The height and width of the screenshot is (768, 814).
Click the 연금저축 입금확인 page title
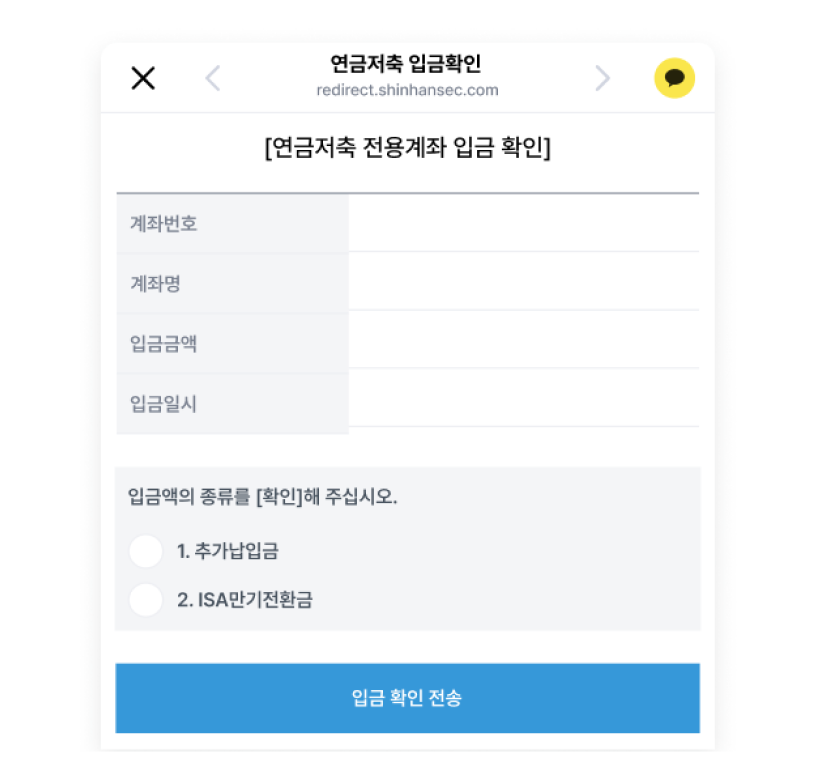pyautogui.click(x=406, y=65)
